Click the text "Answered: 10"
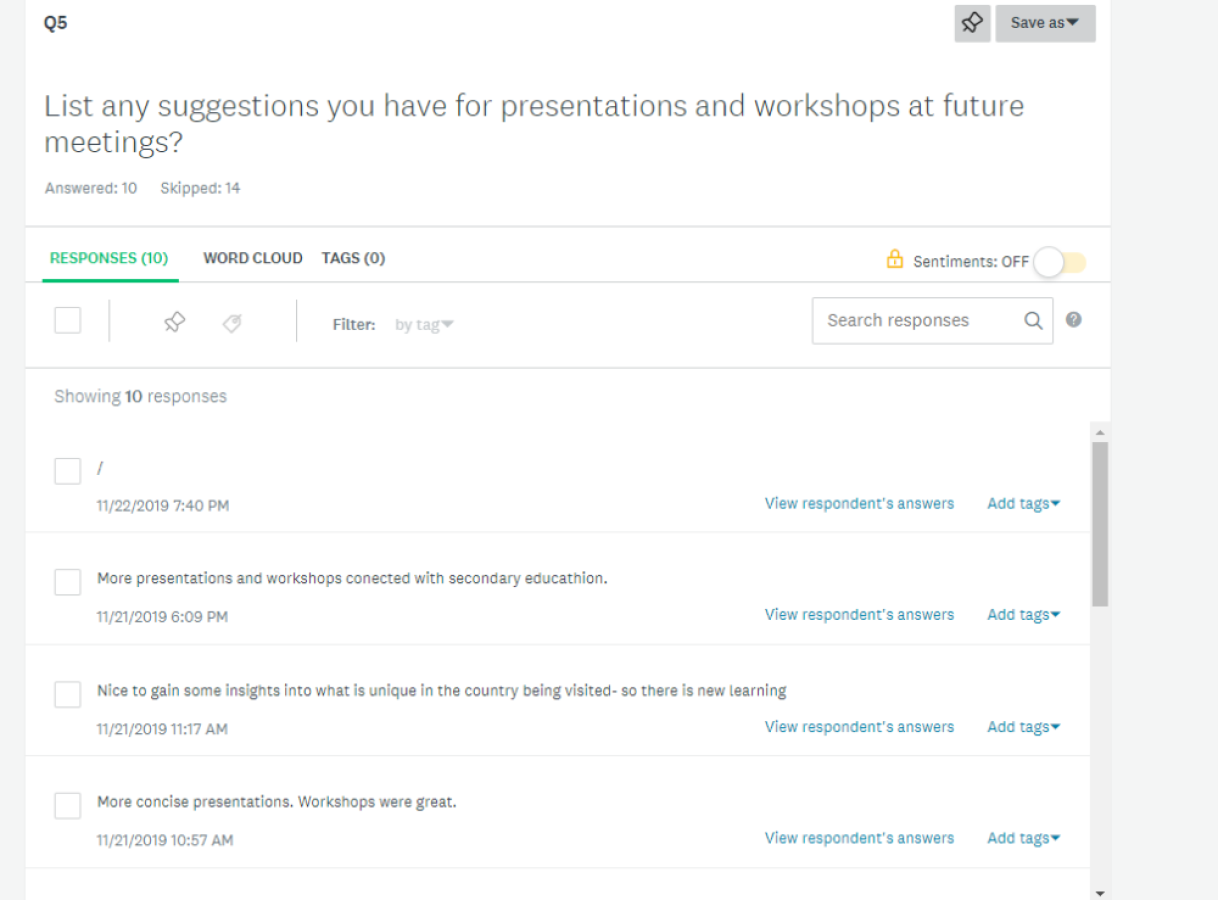Image resolution: width=1218 pixels, height=900 pixels. 91,188
